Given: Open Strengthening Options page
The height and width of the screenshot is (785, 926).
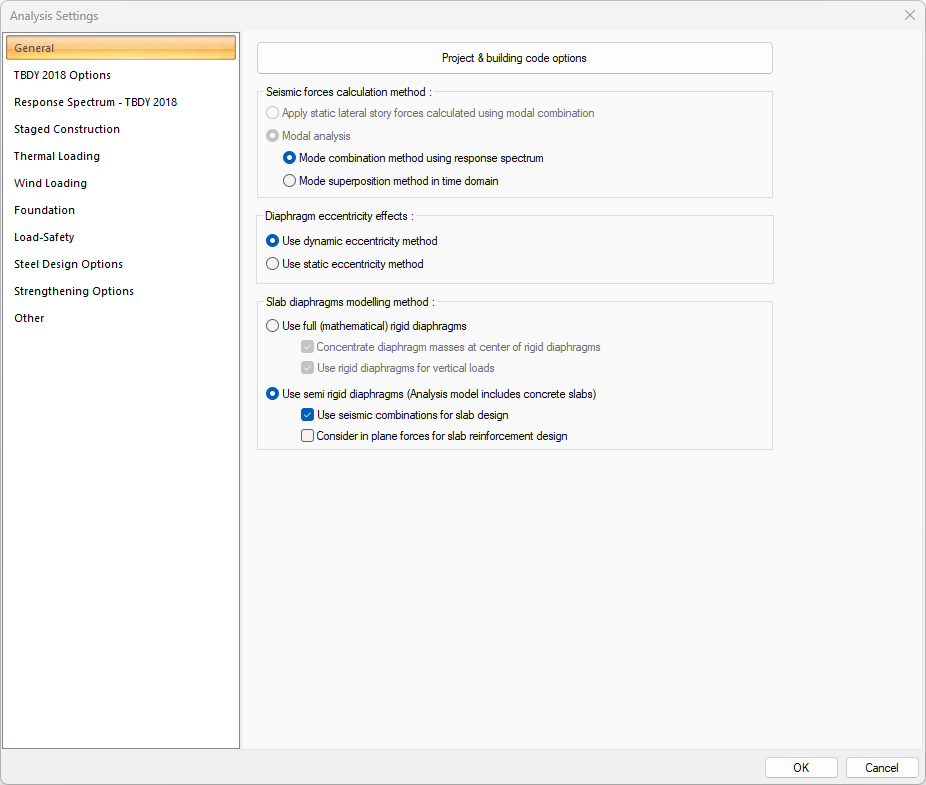Looking at the screenshot, I should pyautogui.click(x=74, y=291).
